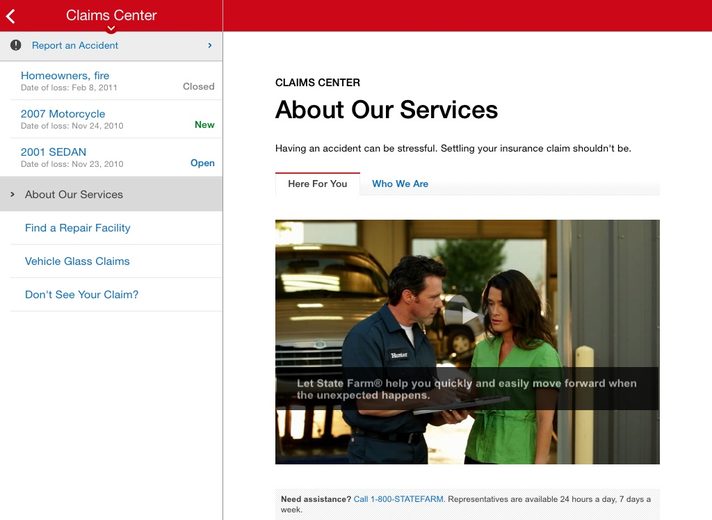Viewport: 712px width, 520px height.
Task: Click arrow beside About Our Services
Action: coord(13,194)
